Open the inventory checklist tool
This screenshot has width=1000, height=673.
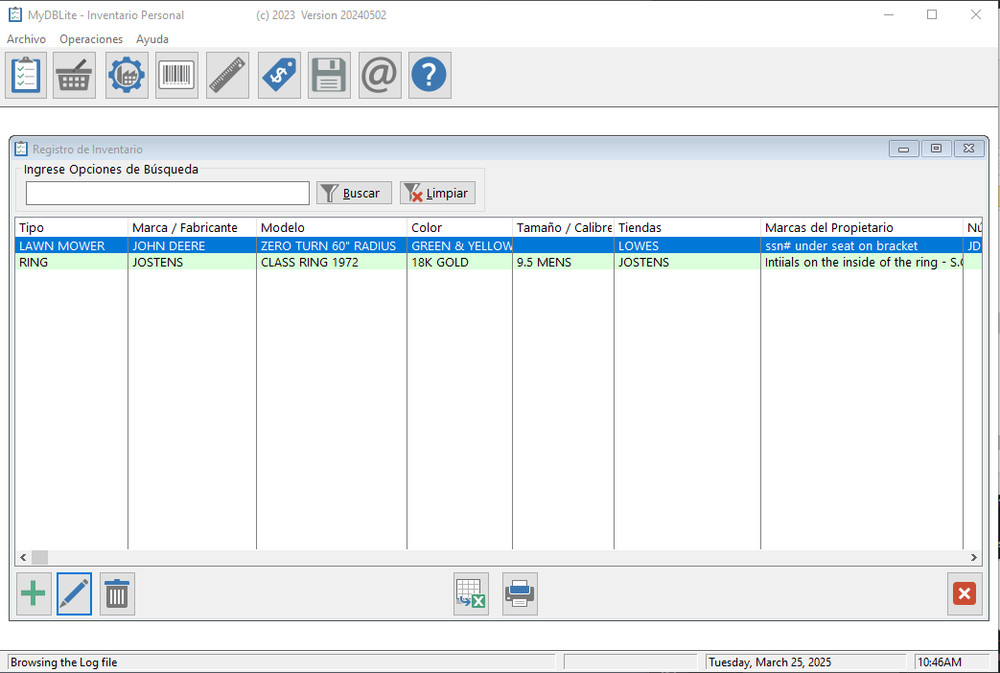coord(25,75)
